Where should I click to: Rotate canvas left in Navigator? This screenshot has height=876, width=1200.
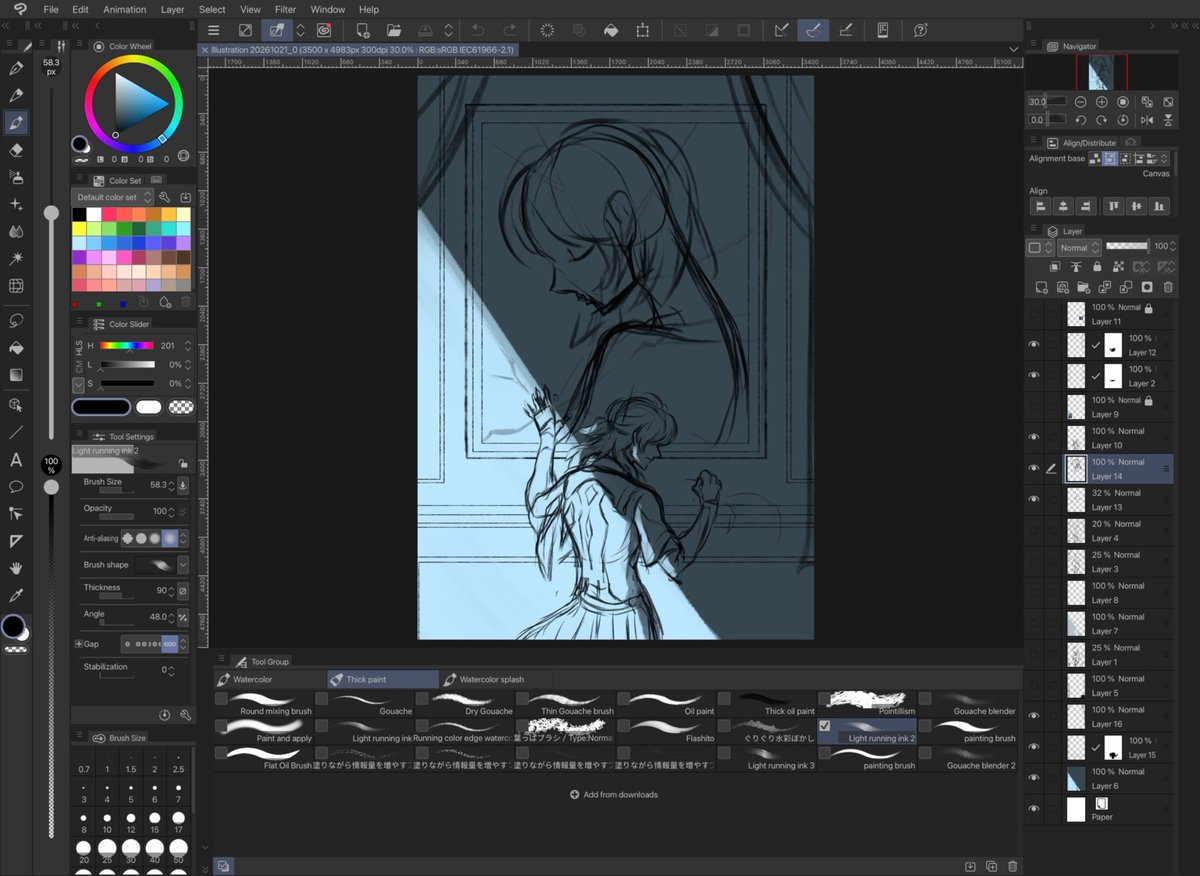pos(1081,120)
